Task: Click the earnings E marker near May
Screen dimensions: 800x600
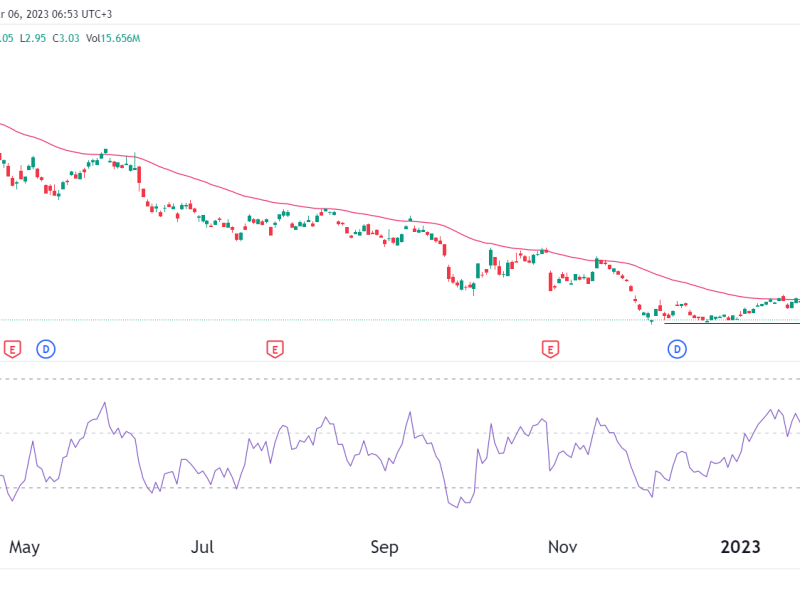Action: click(13, 349)
